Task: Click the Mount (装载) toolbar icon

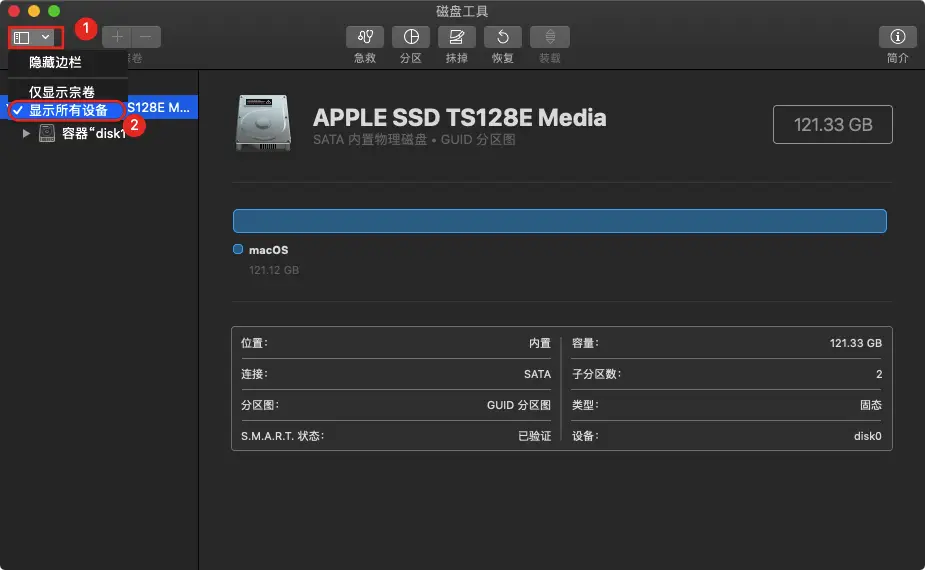Action: click(549, 37)
